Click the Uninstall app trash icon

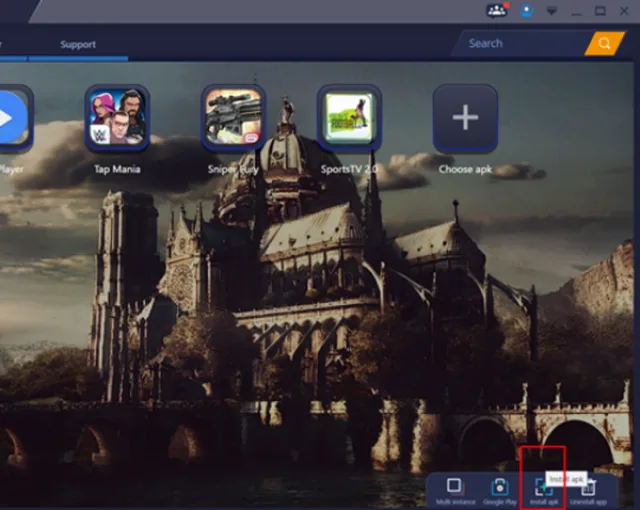[x=588, y=487]
